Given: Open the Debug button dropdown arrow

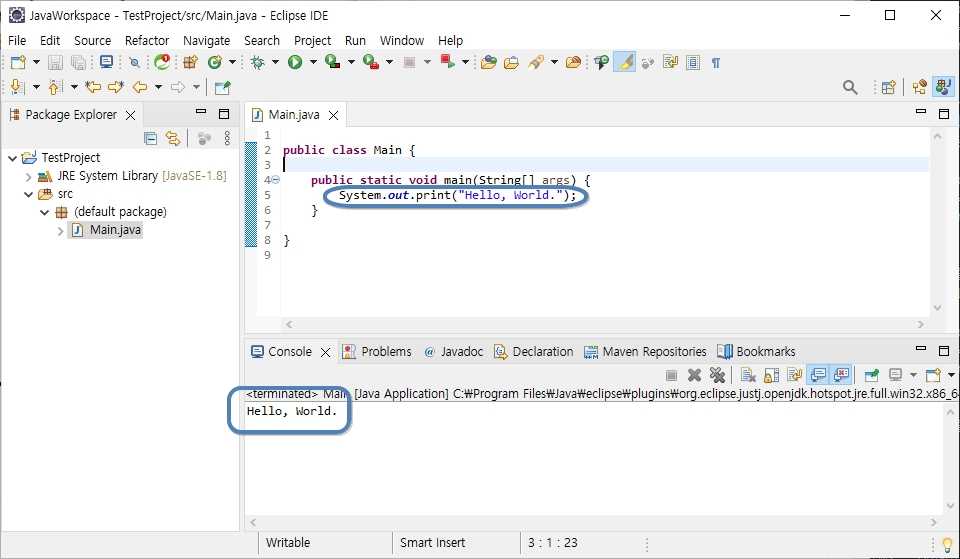Looking at the screenshot, I should point(275,62).
